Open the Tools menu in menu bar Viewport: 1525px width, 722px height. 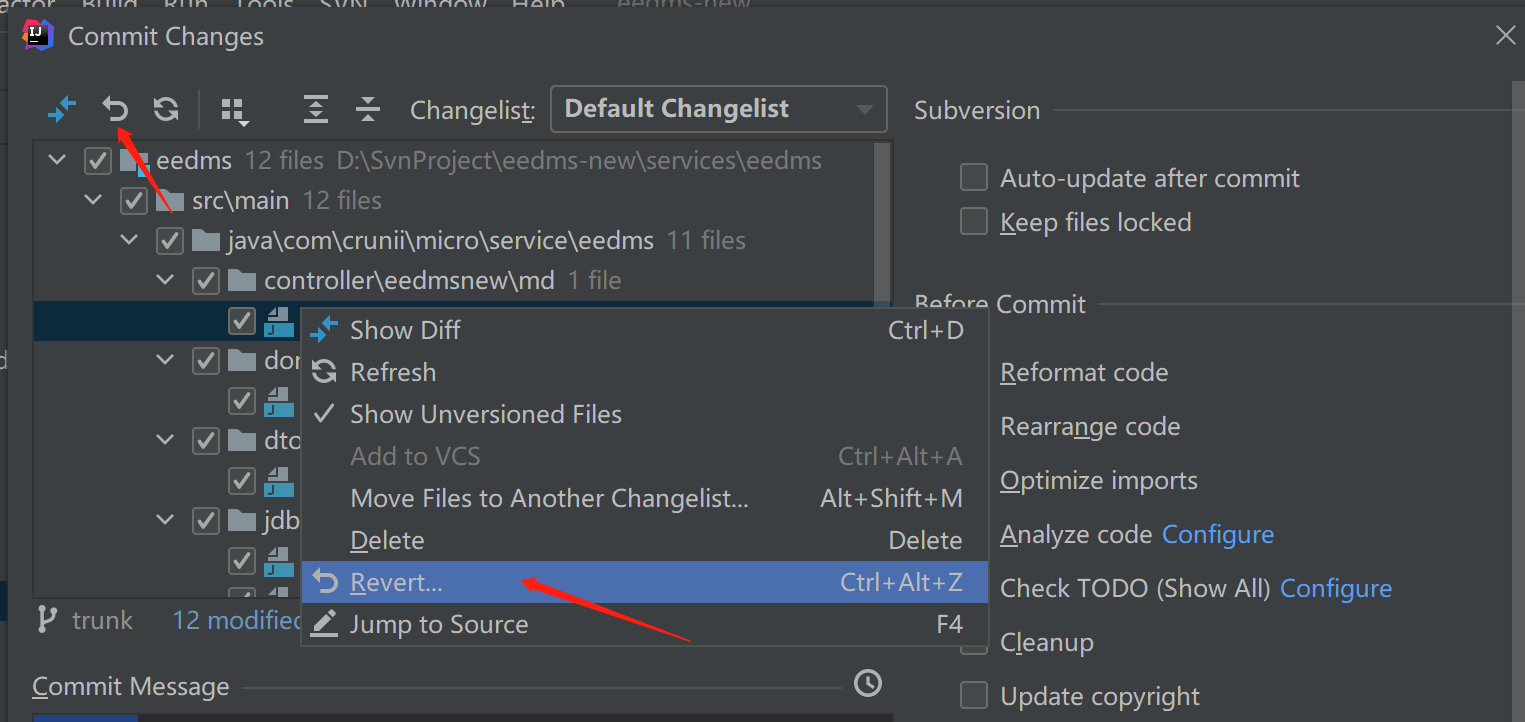(263, 5)
